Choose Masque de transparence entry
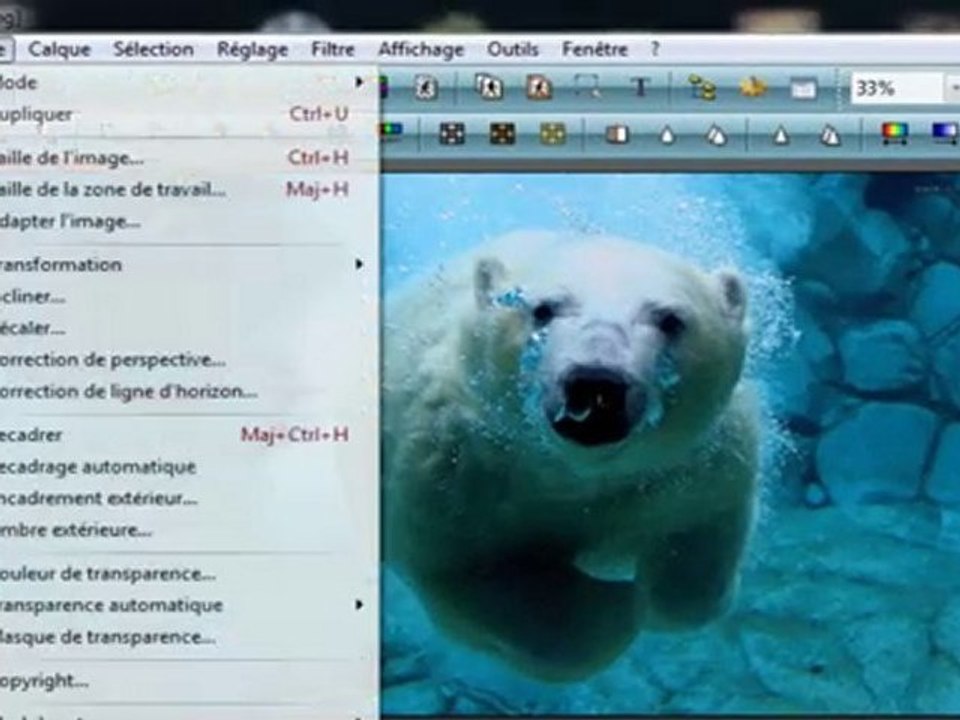The image size is (960, 720). point(184,637)
